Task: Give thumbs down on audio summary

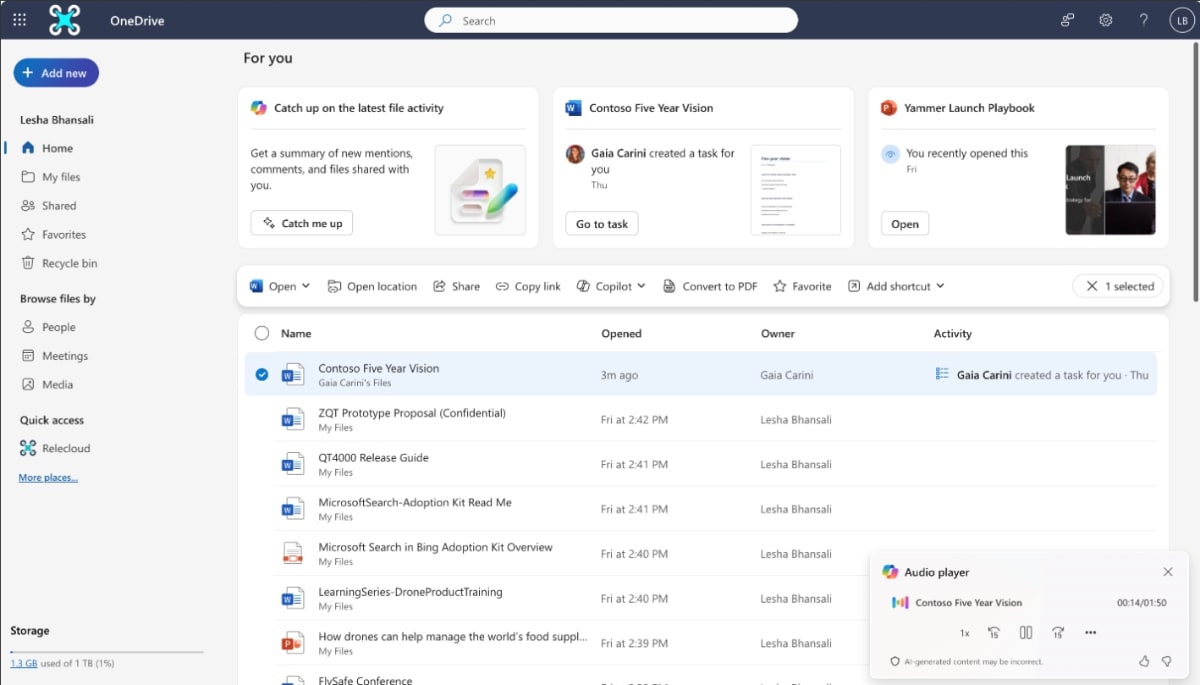Action: (x=1166, y=661)
